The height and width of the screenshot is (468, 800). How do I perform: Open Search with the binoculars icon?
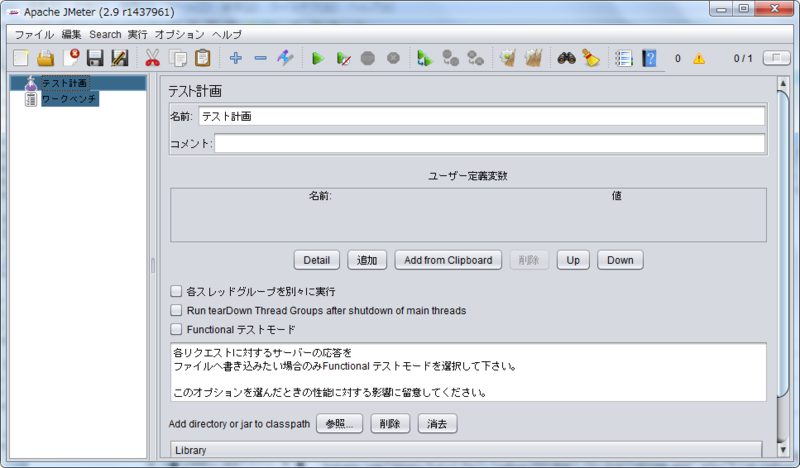(x=566, y=58)
